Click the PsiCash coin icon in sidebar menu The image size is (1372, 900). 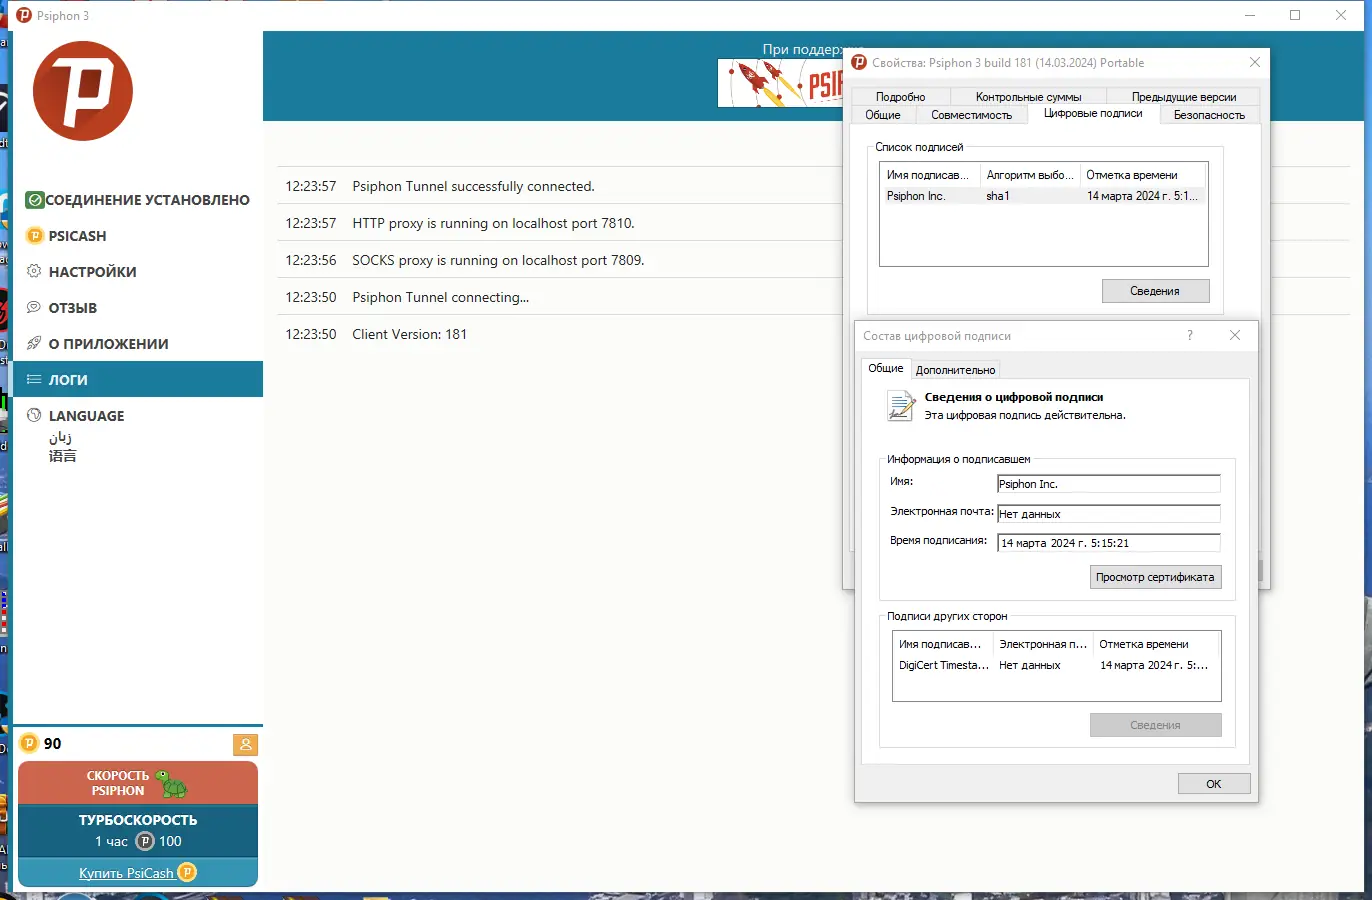[35, 236]
